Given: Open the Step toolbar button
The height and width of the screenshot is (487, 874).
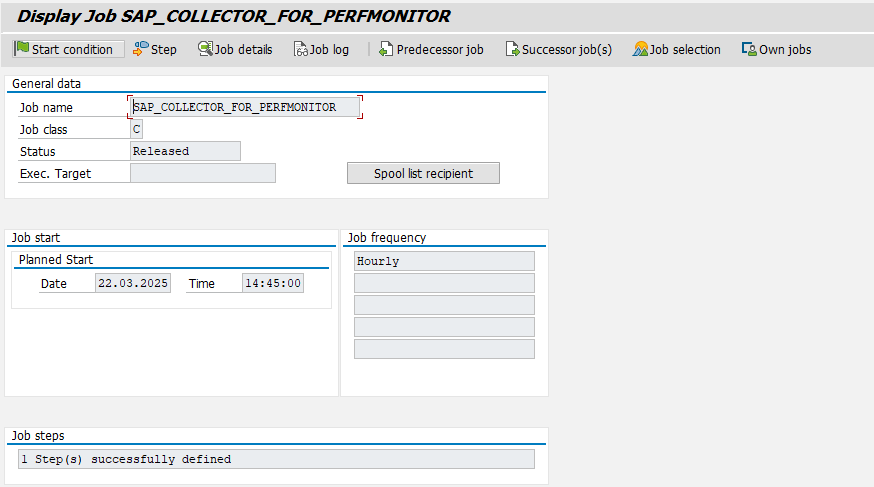Looking at the screenshot, I should [155, 49].
